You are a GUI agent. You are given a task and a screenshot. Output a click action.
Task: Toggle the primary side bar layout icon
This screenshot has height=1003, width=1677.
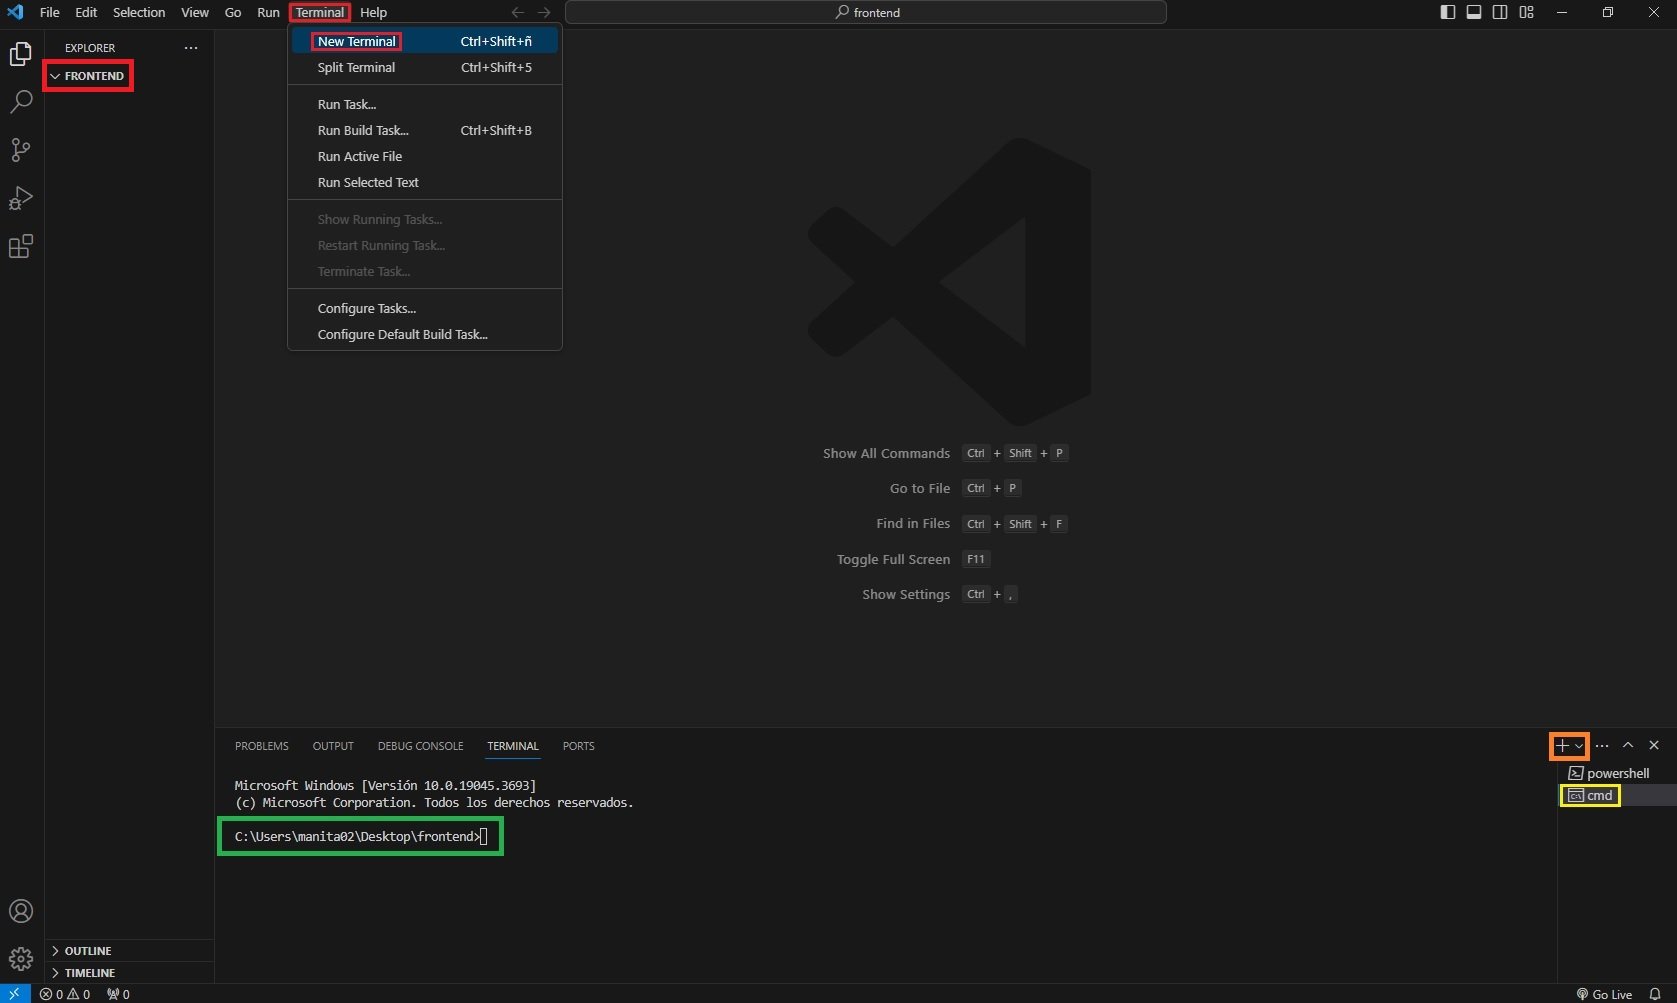1447,12
